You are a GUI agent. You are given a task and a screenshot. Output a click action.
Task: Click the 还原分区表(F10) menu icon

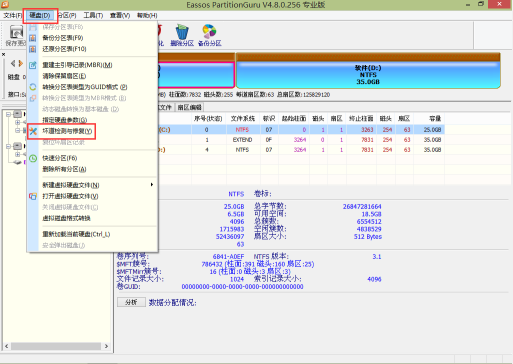33,49
